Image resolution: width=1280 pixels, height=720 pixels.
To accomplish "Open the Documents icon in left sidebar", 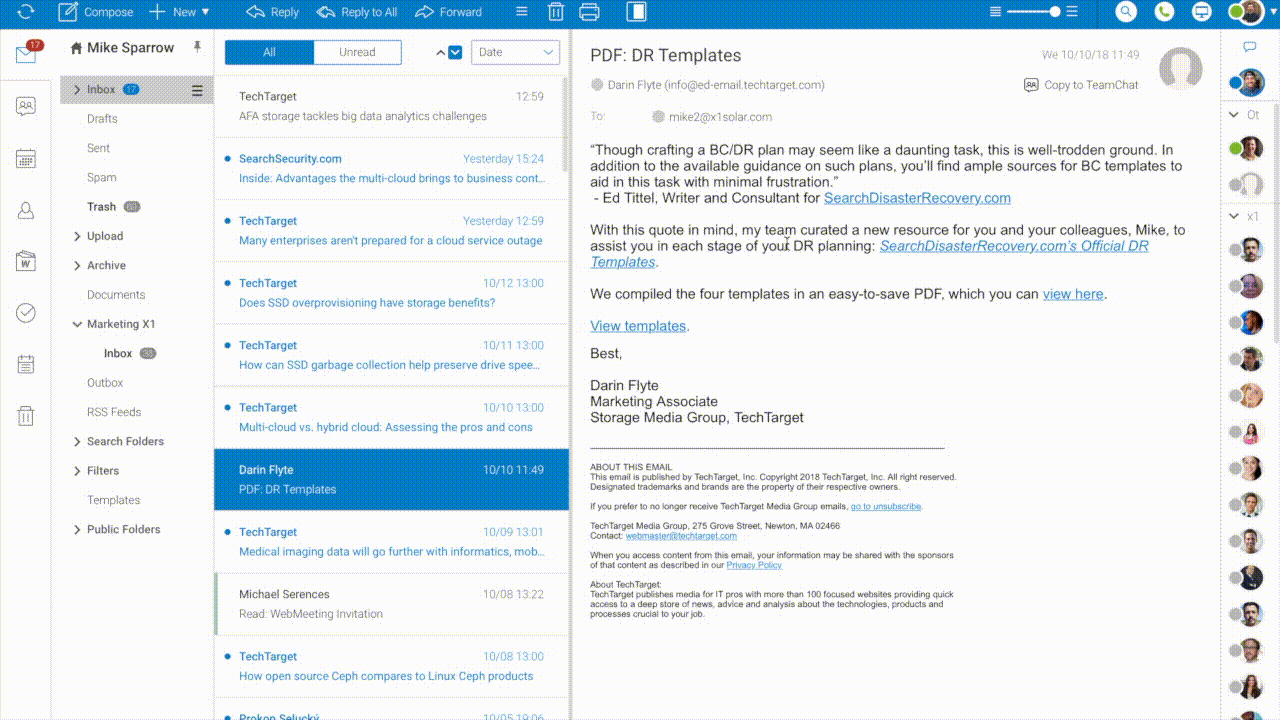I will click(26, 262).
